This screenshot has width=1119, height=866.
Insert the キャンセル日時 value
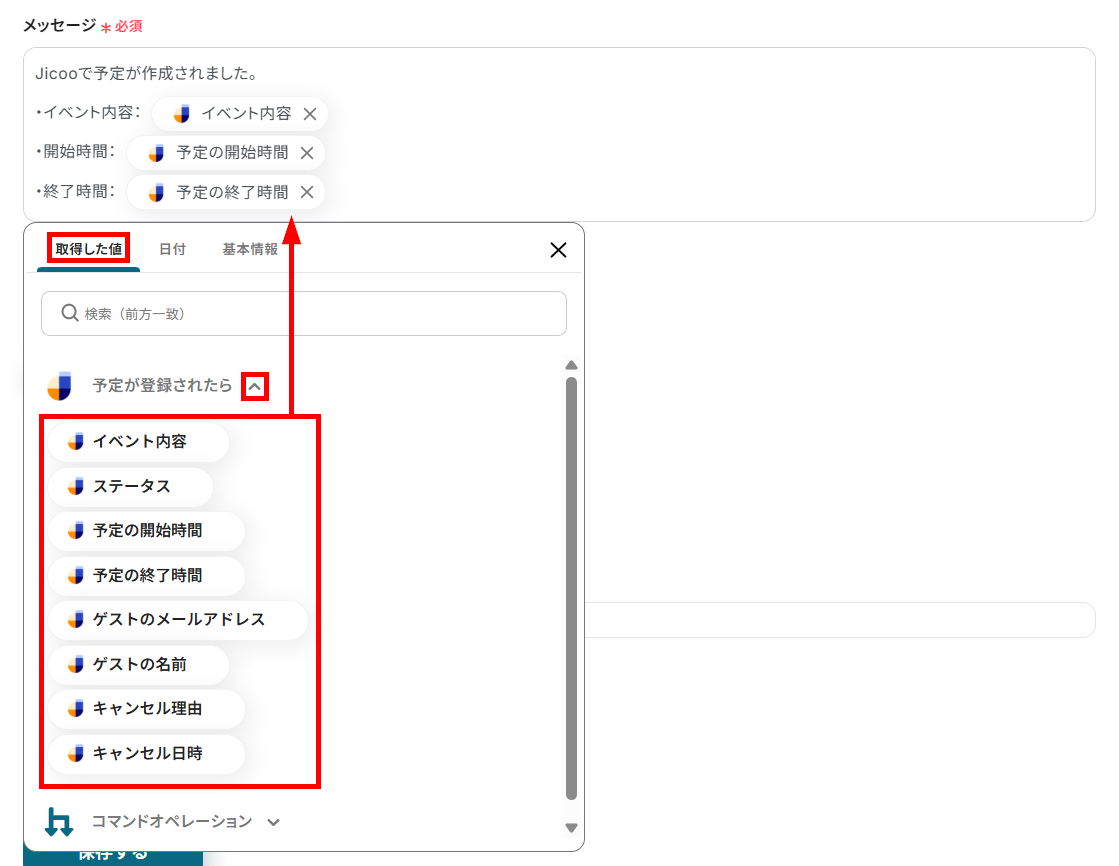[147, 753]
